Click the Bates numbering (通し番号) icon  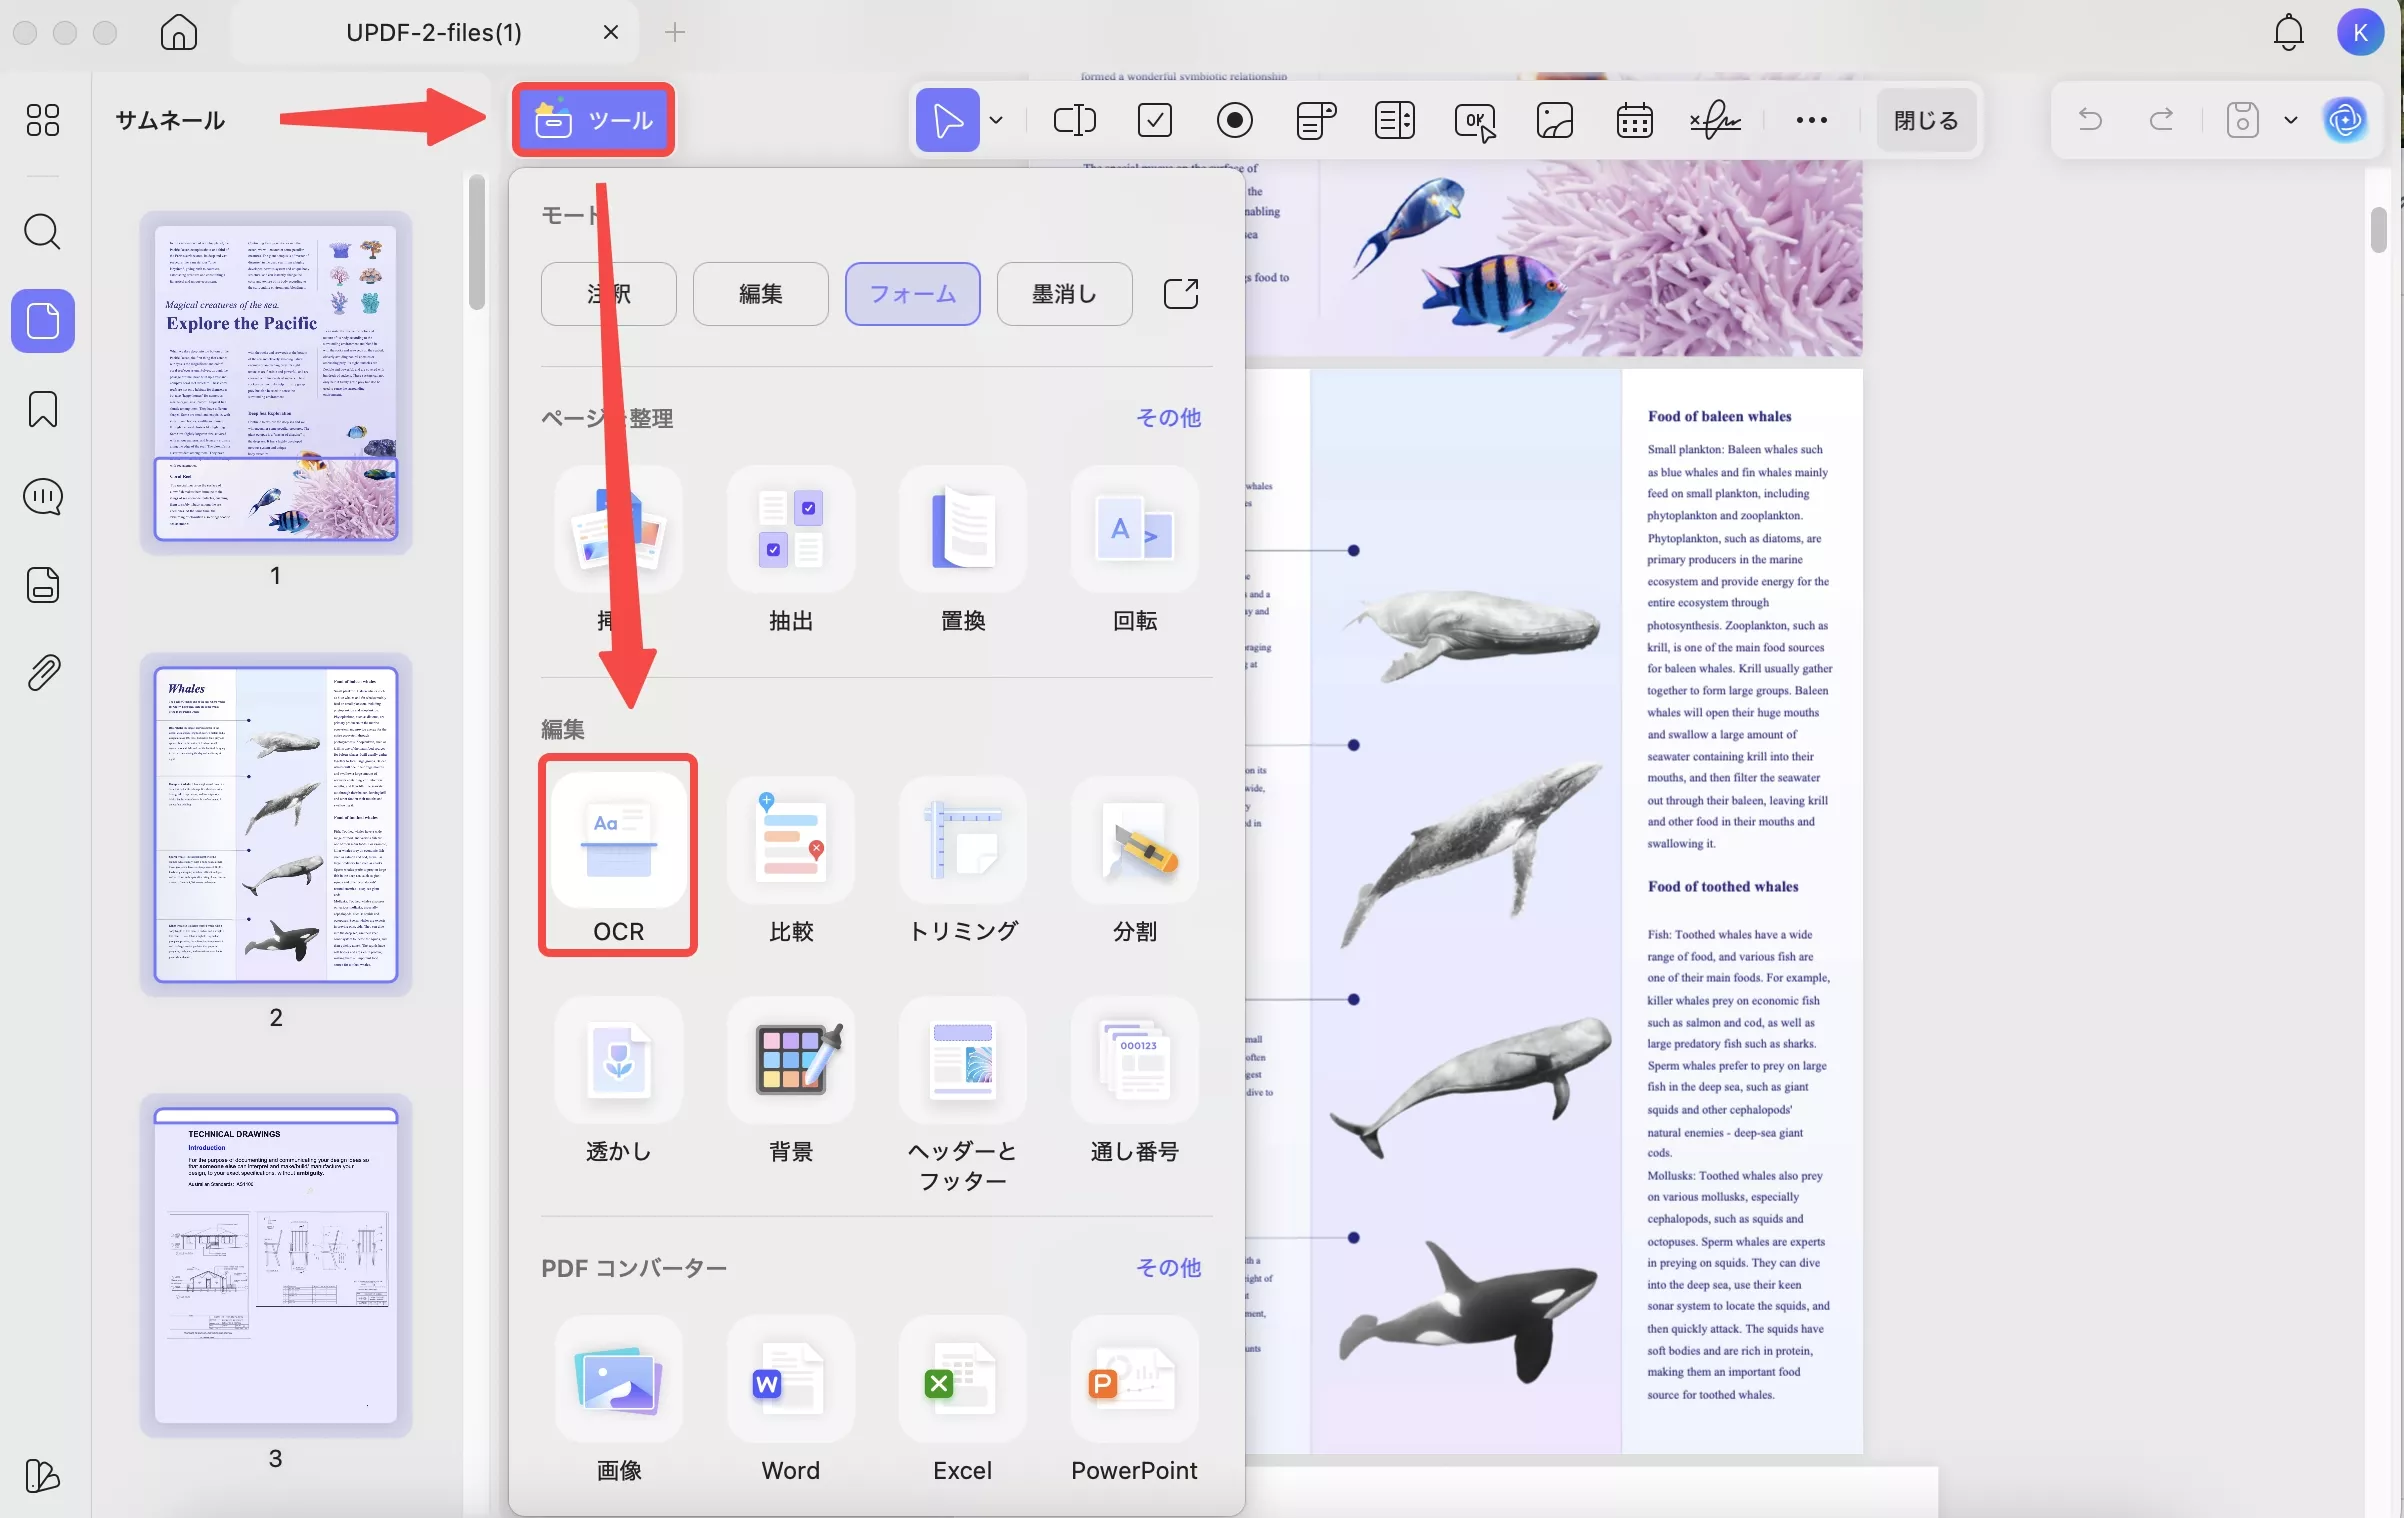tap(1134, 1061)
